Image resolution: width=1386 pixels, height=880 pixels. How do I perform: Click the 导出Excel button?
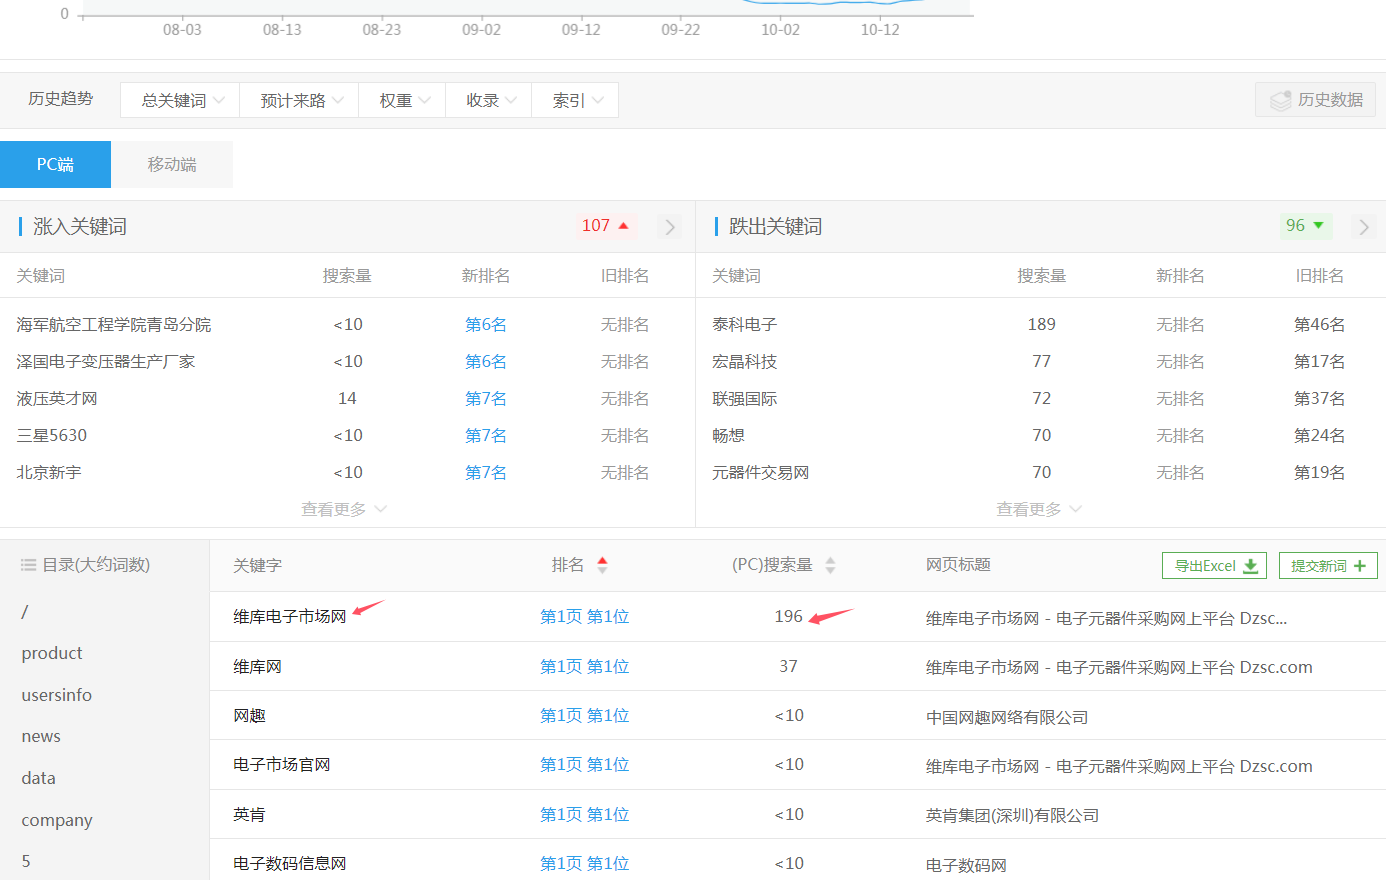click(1214, 566)
